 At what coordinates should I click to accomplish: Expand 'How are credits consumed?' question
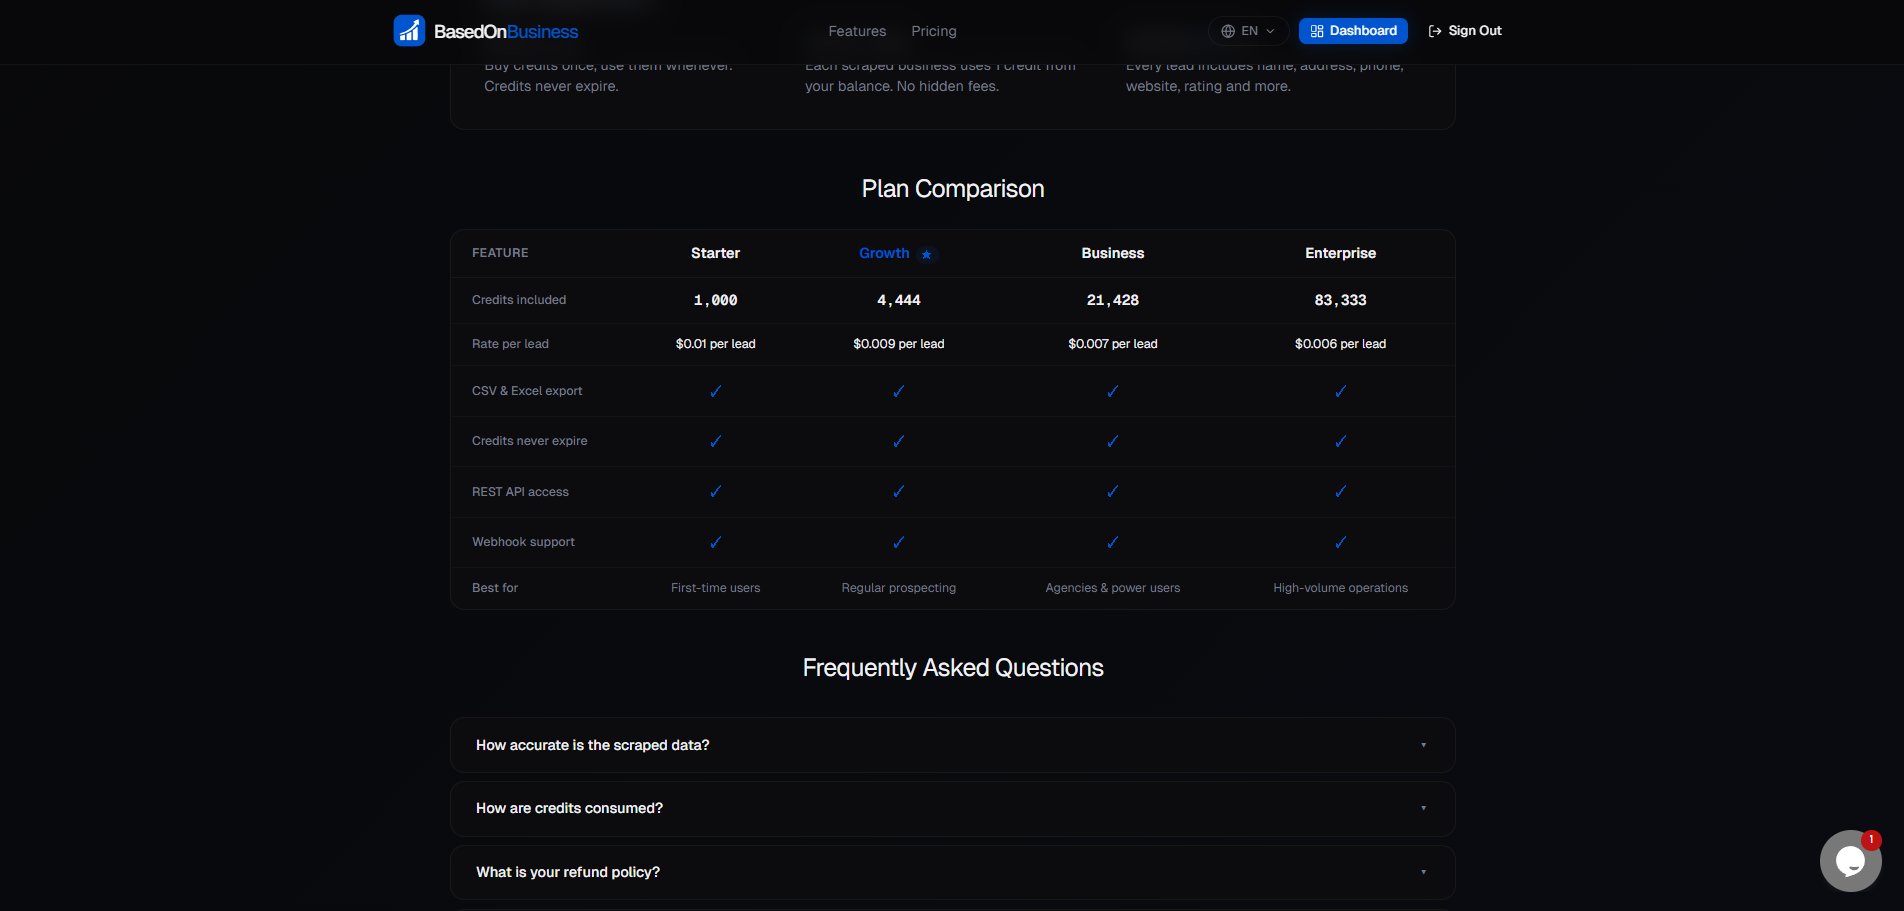952,808
